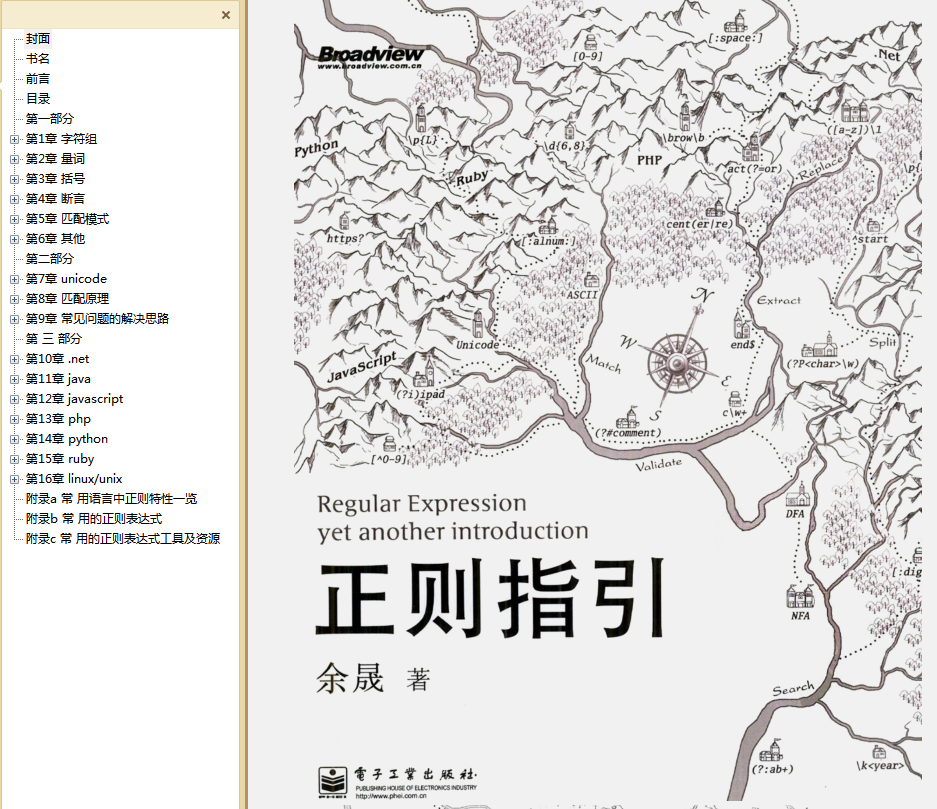
Task: Open 附录a 常用语言中正则特性一览 bookmark
Action: pyautogui.click(x=111, y=499)
